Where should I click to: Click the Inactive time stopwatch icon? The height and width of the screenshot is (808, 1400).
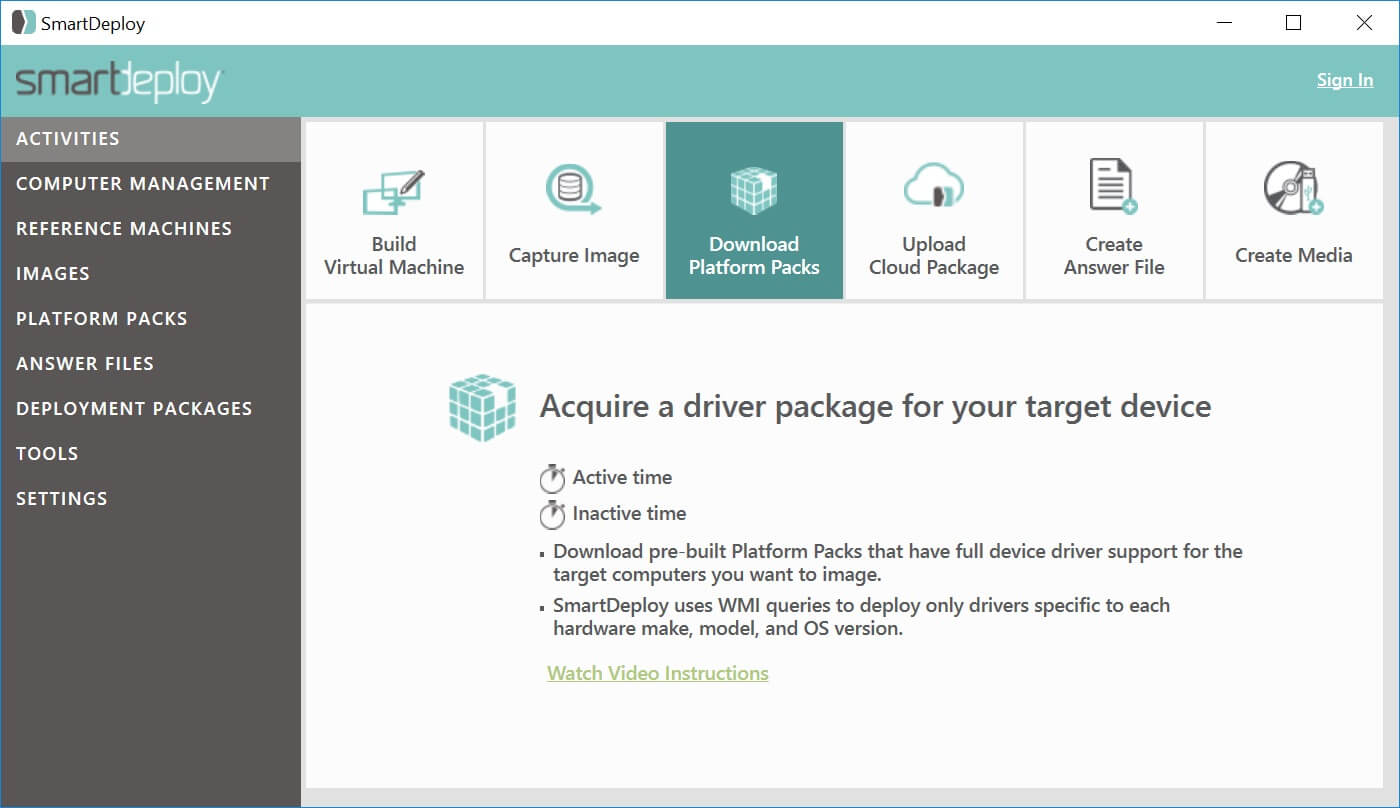552,515
